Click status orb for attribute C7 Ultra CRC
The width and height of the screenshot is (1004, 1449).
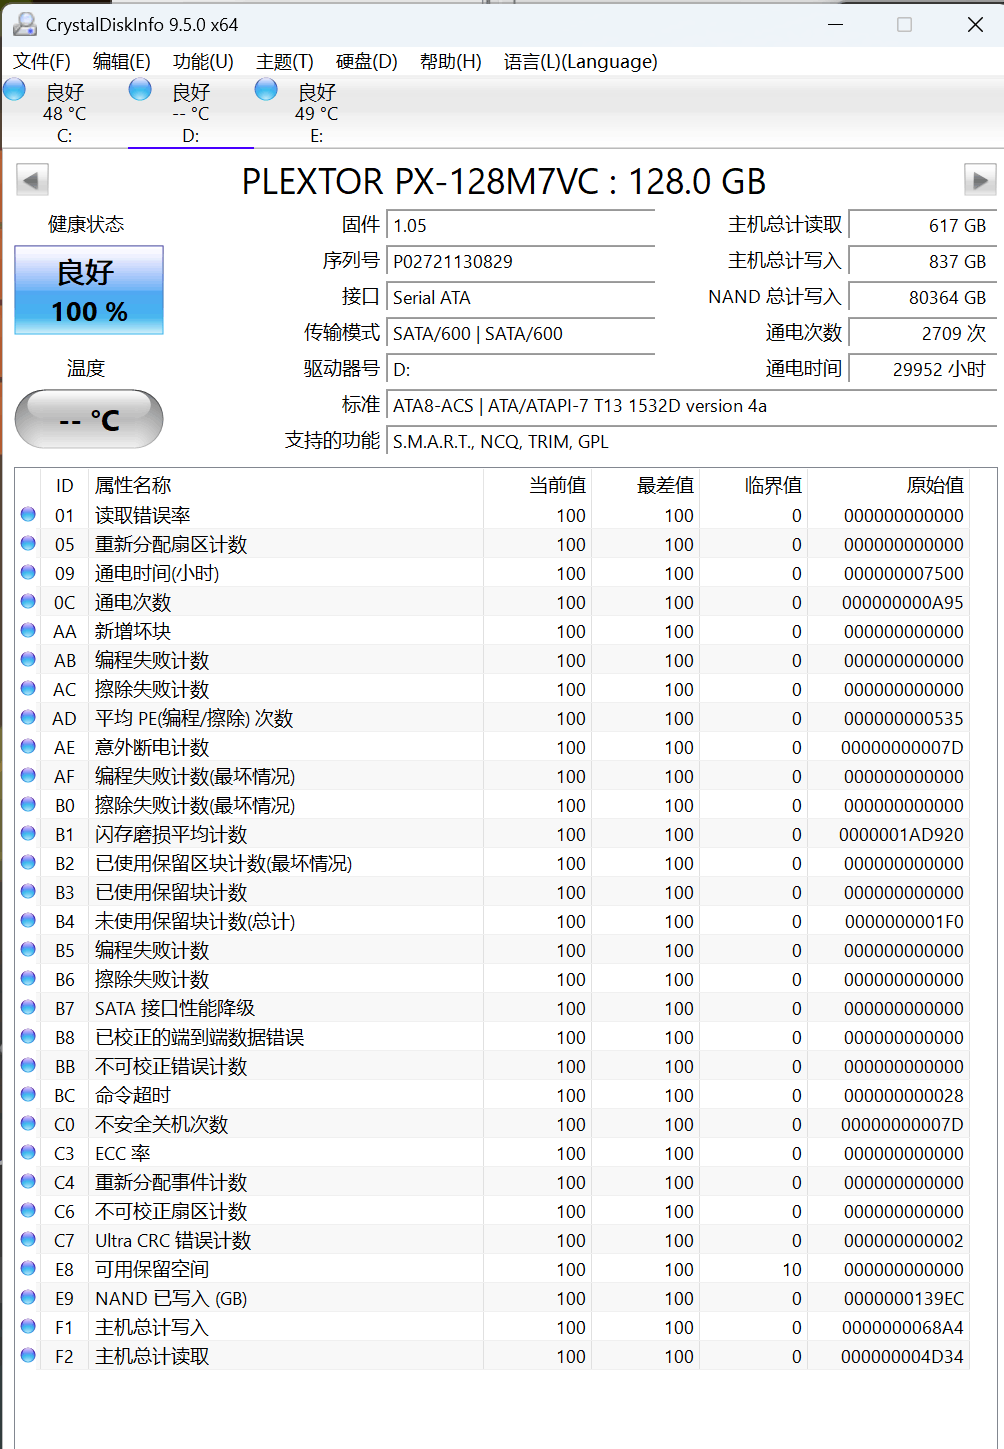[x=28, y=1239]
